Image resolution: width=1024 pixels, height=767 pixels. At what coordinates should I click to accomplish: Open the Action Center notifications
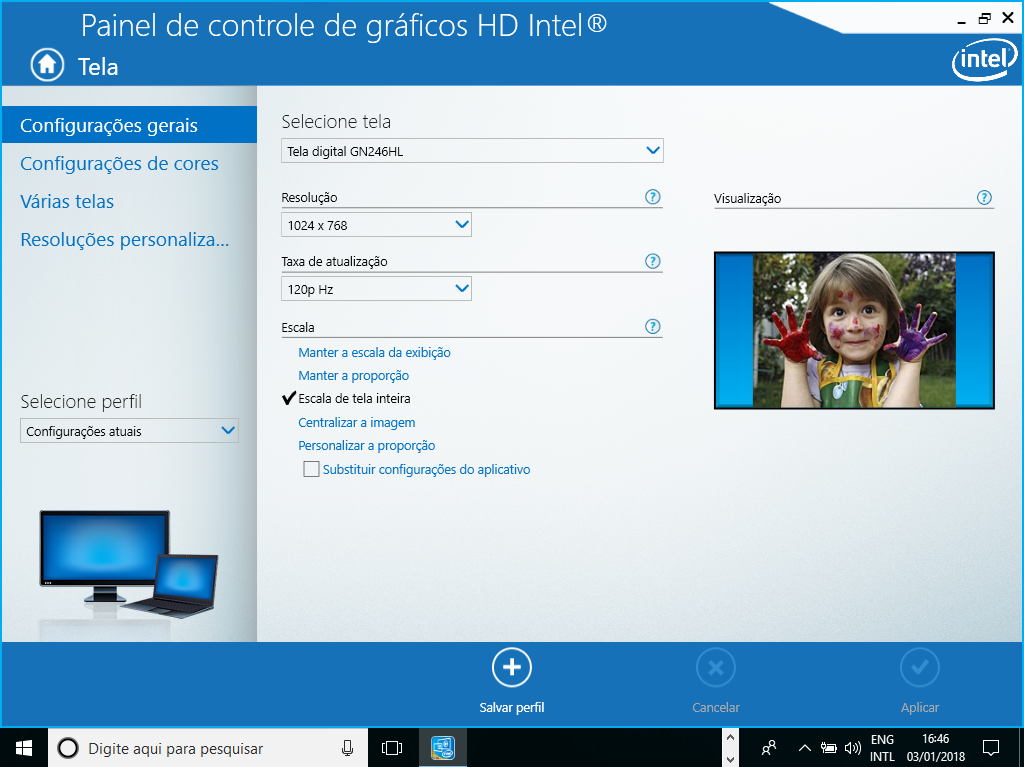(991, 748)
